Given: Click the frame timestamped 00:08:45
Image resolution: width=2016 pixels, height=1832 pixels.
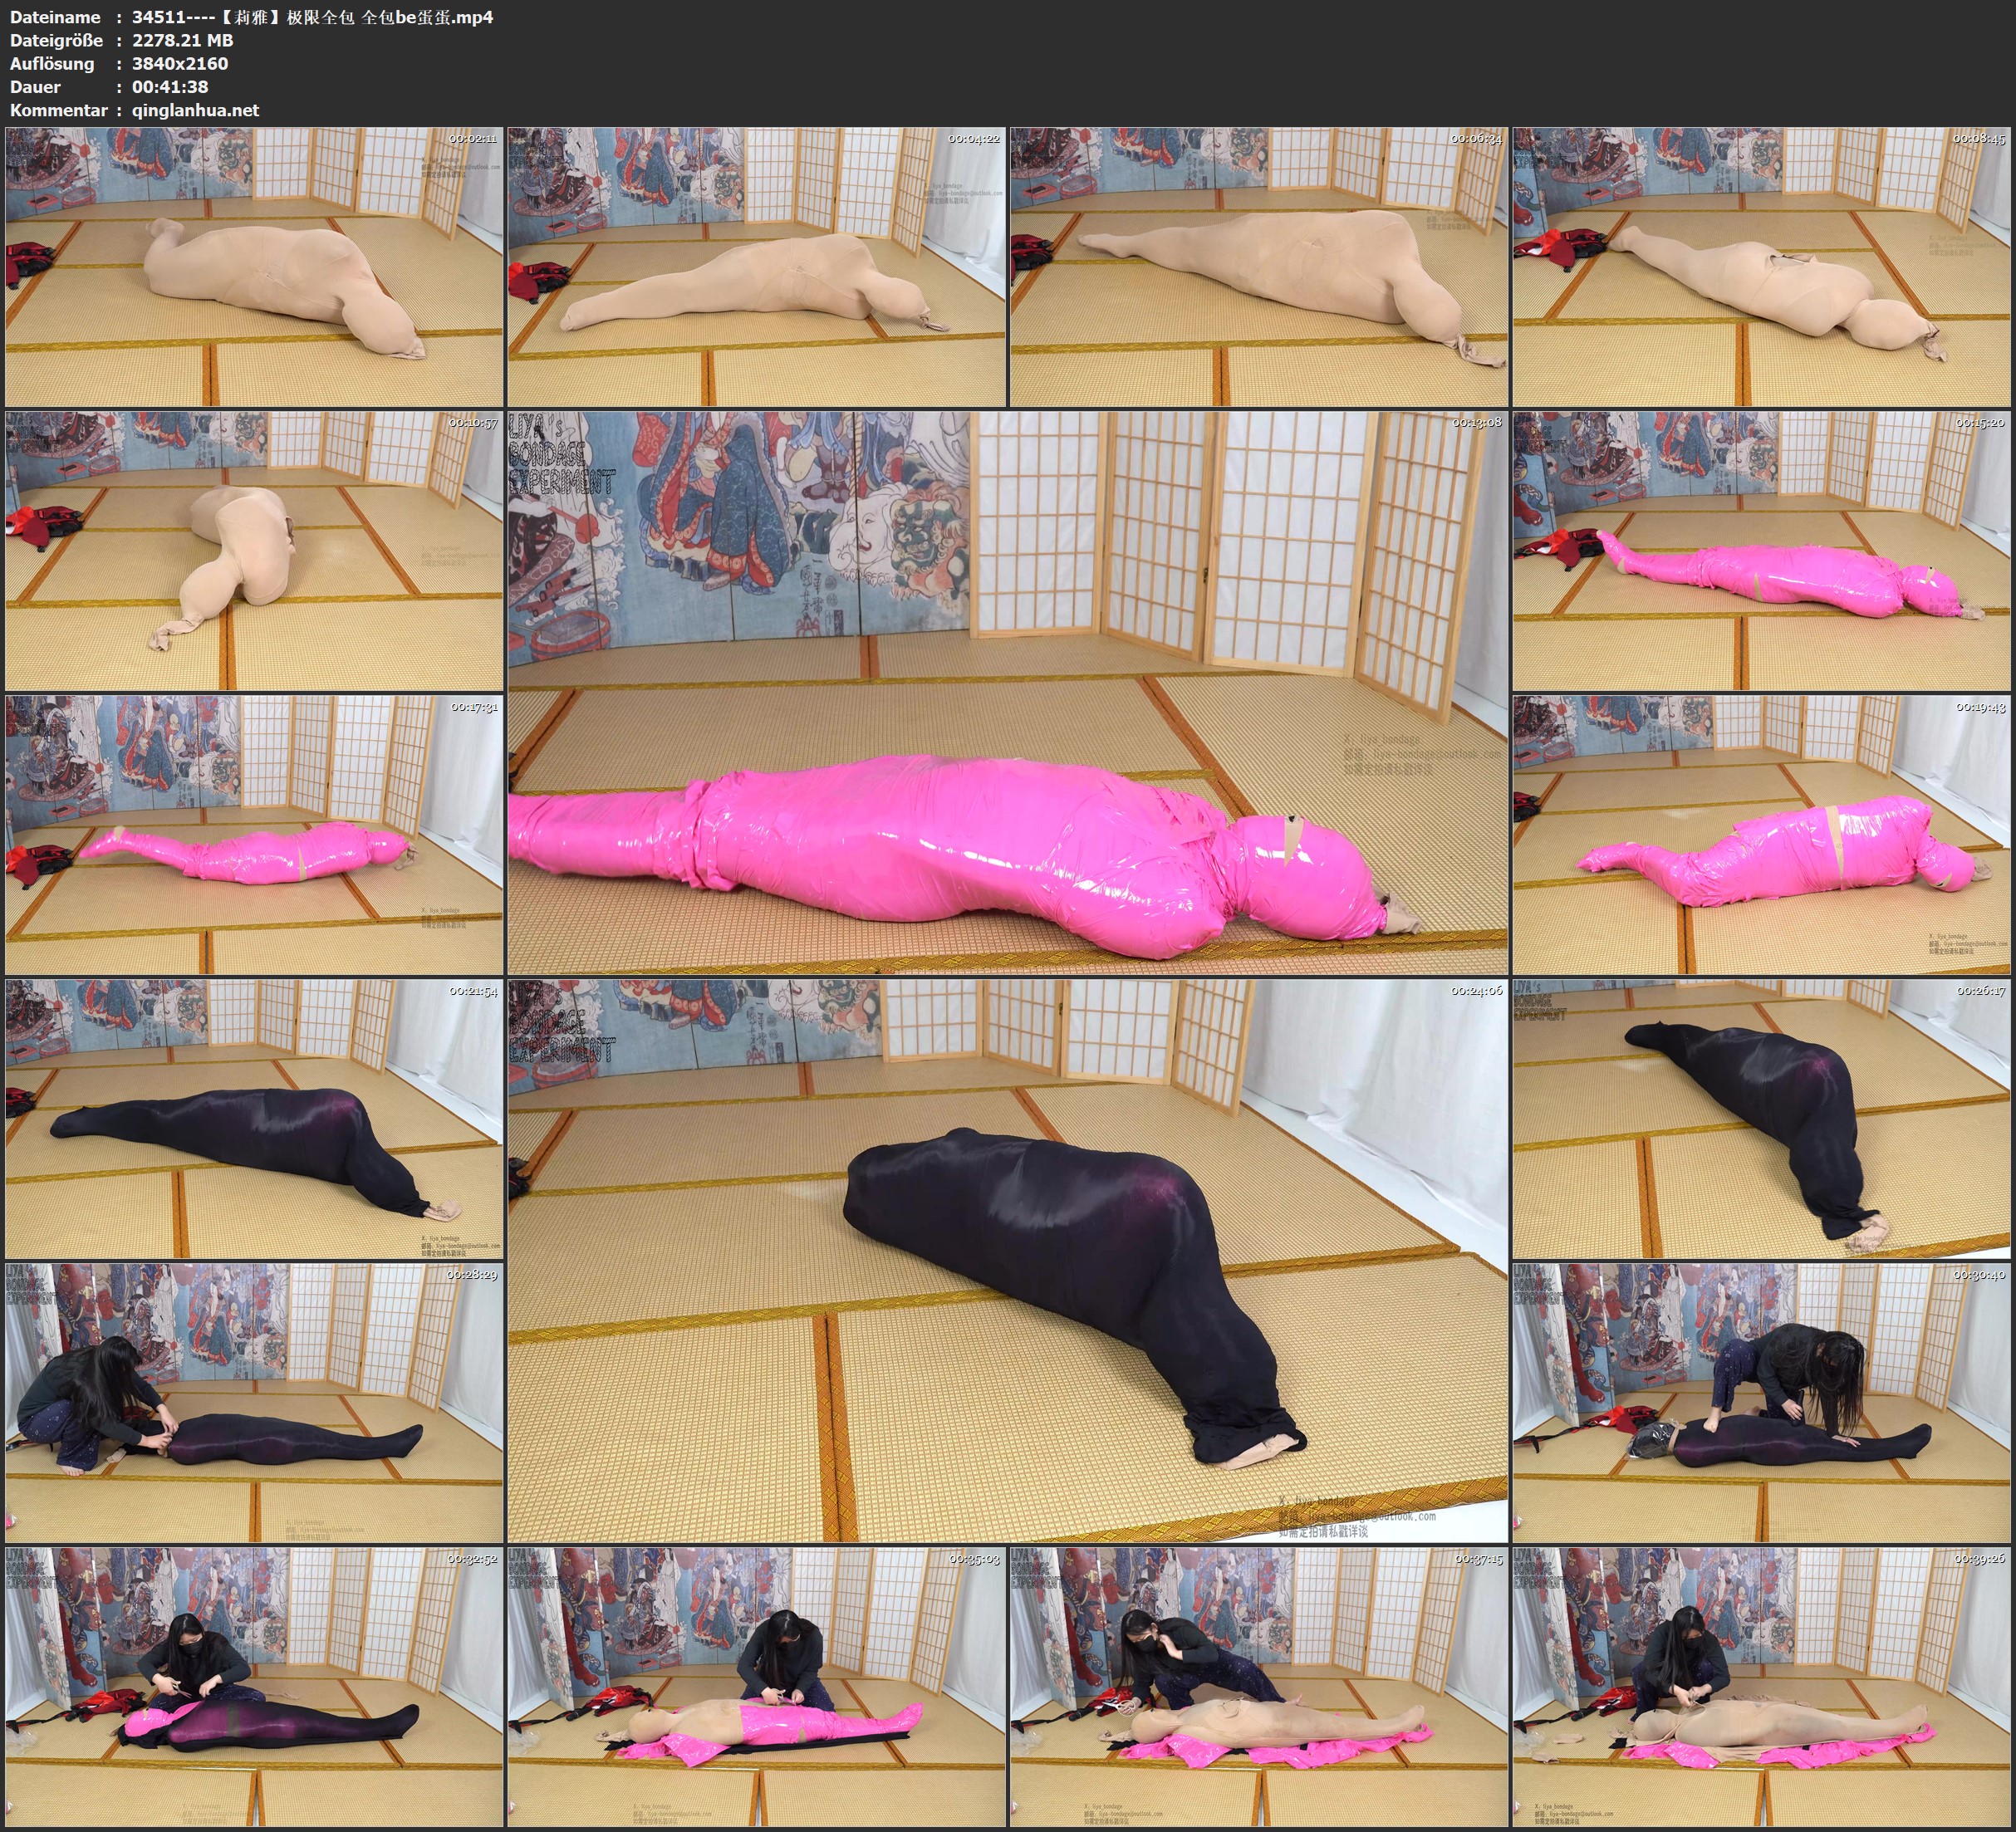Looking at the screenshot, I should [1761, 266].
